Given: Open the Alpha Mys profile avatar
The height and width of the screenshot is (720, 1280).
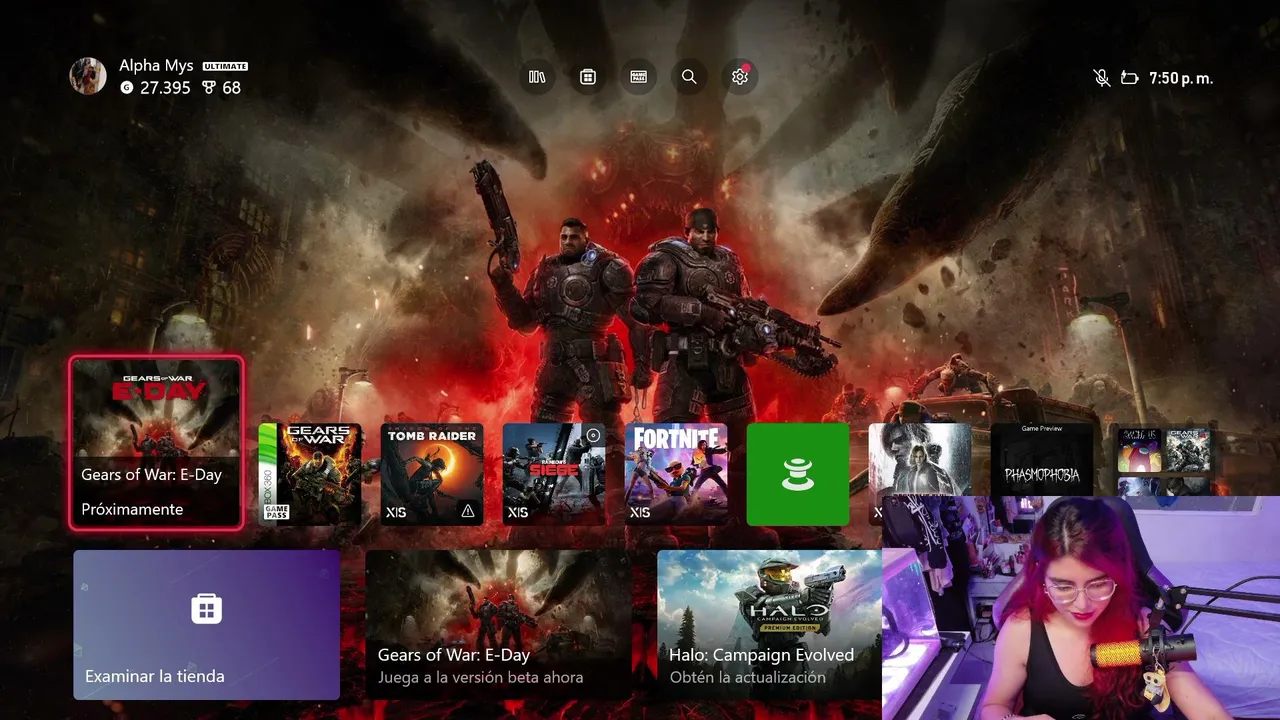Looking at the screenshot, I should [x=88, y=76].
